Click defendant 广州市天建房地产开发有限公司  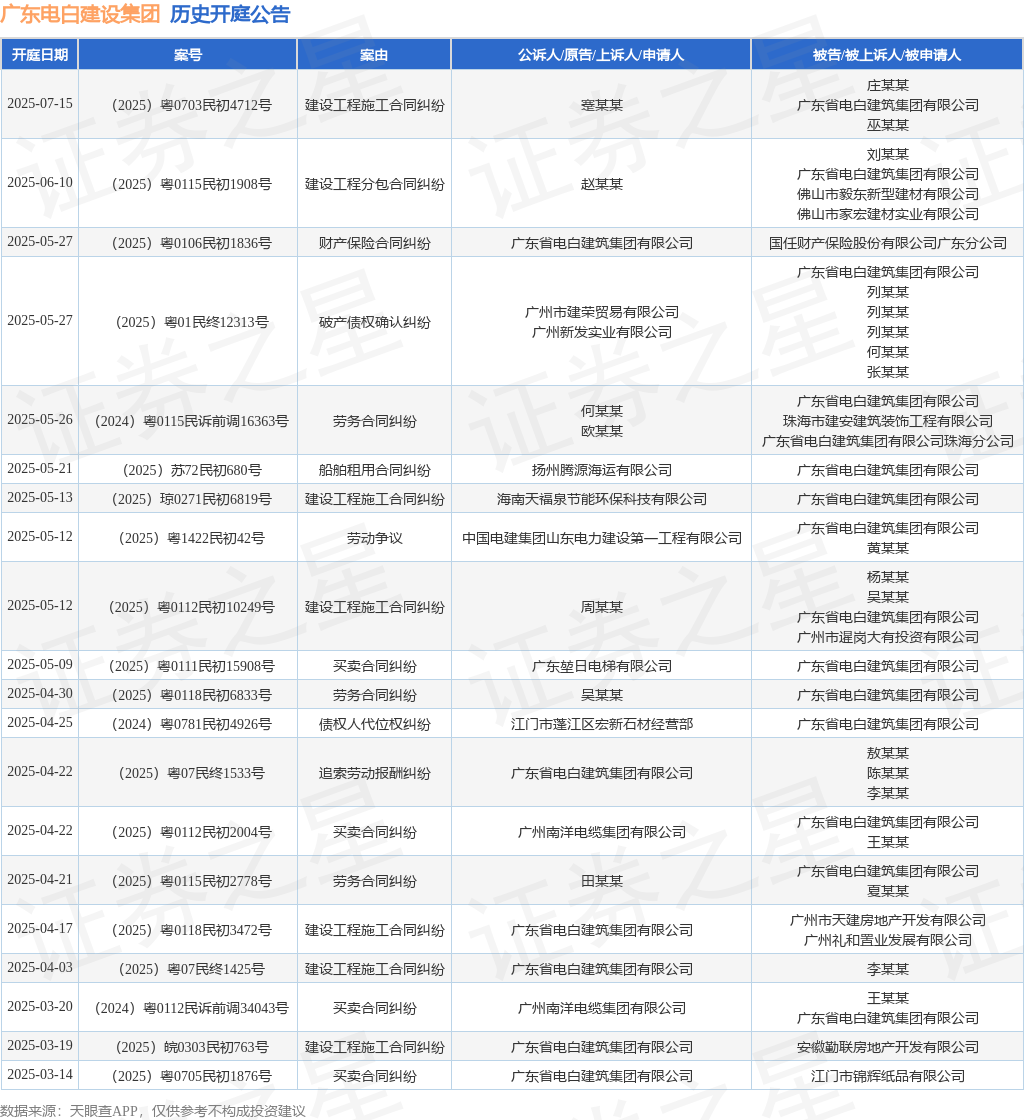[x=888, y=921]
